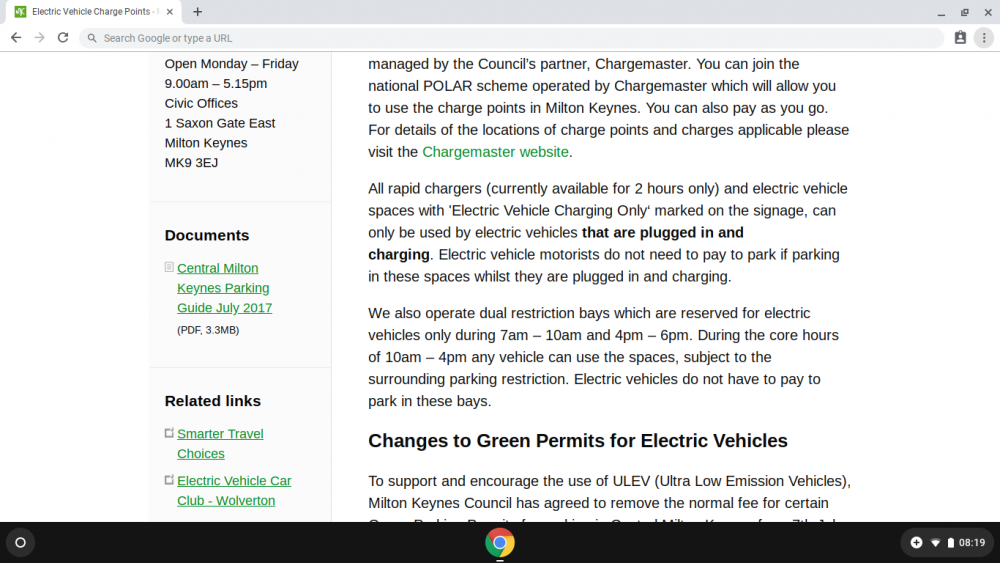Viewport: 1000px width, 563px height.
Task: Select the Electric Vehicle Charge Points tab
Action: click(94, 11)
